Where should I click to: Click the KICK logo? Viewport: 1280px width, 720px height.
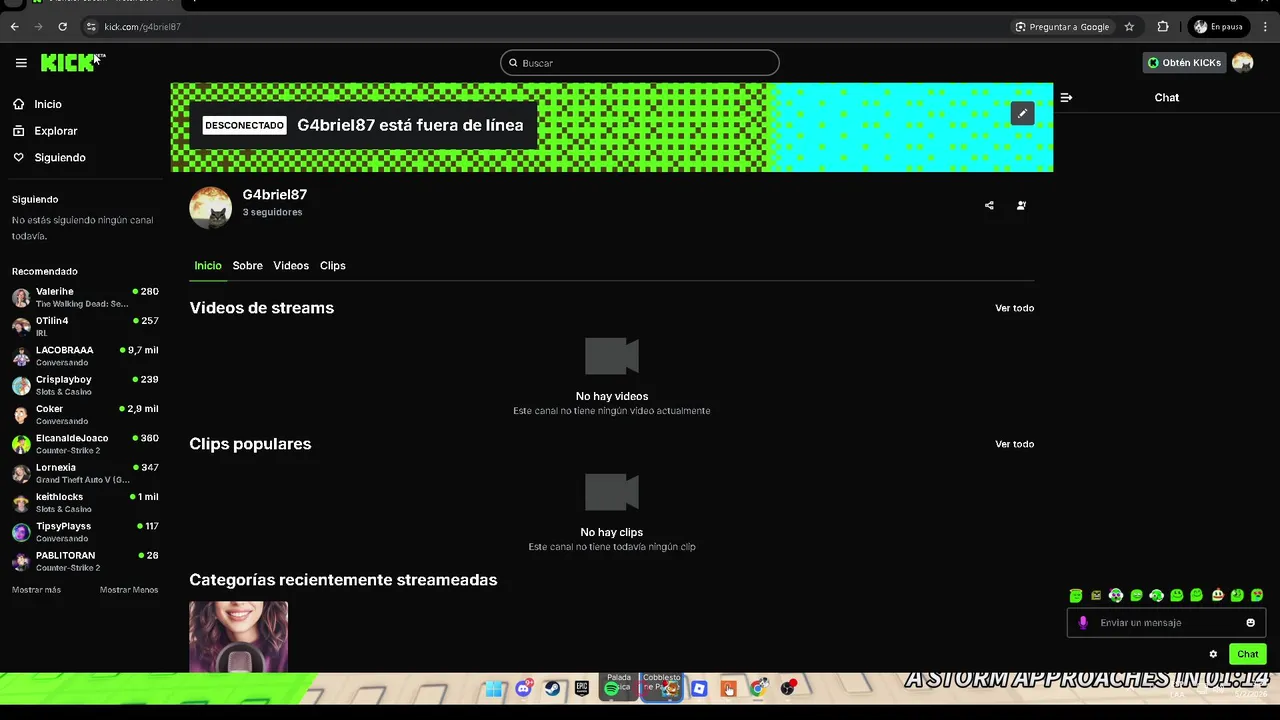point(68,63)
